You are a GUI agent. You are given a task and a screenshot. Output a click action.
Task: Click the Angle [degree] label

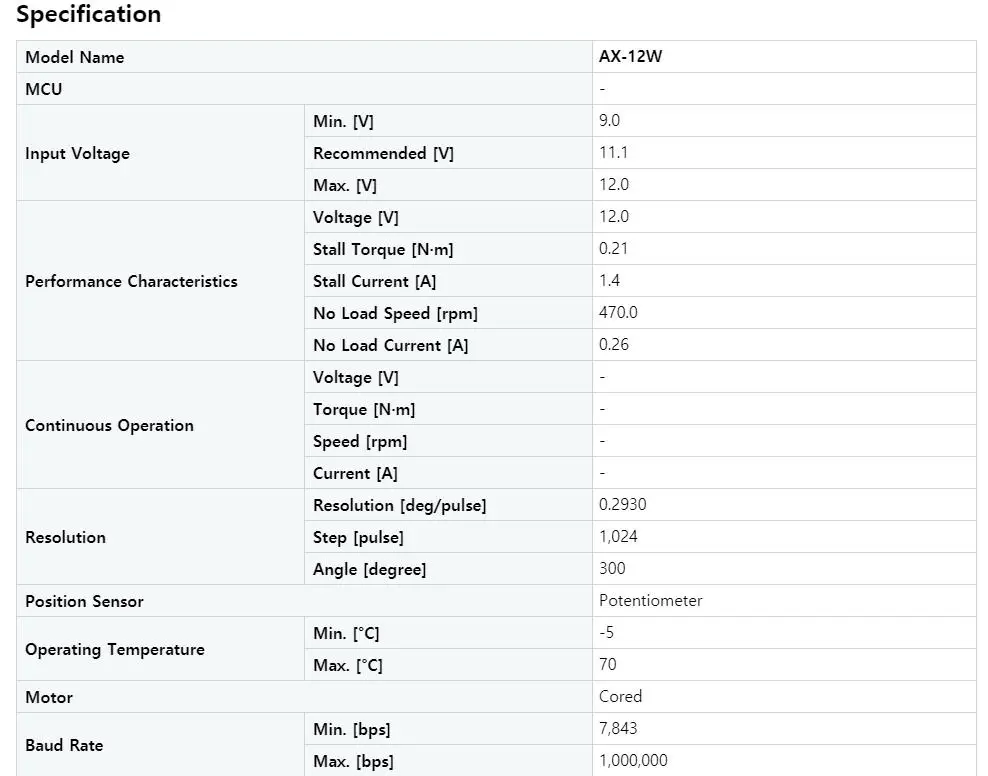(370, 569)
